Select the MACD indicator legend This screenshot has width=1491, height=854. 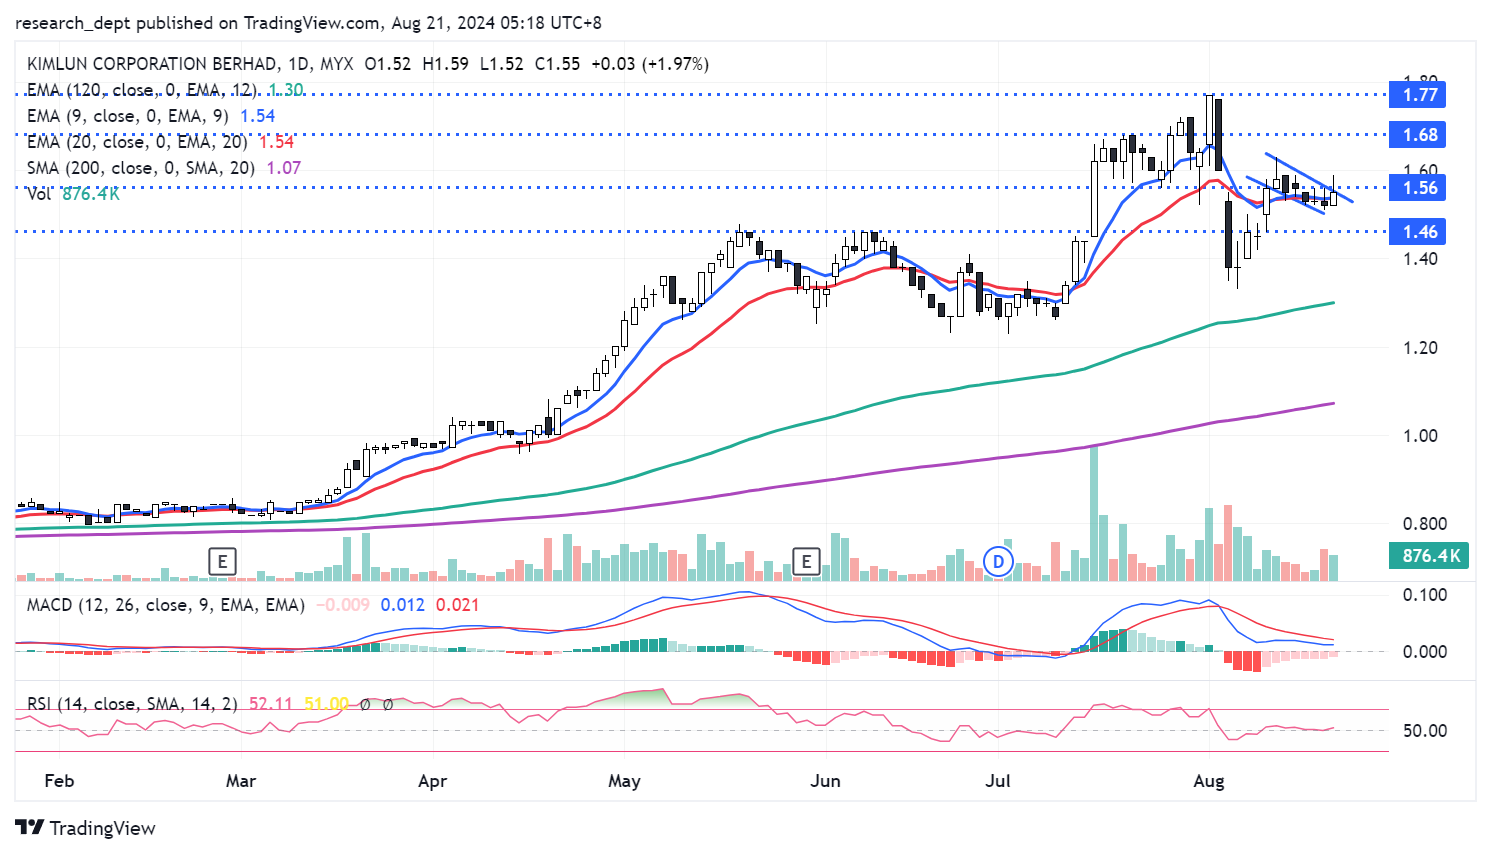point(165,605)
